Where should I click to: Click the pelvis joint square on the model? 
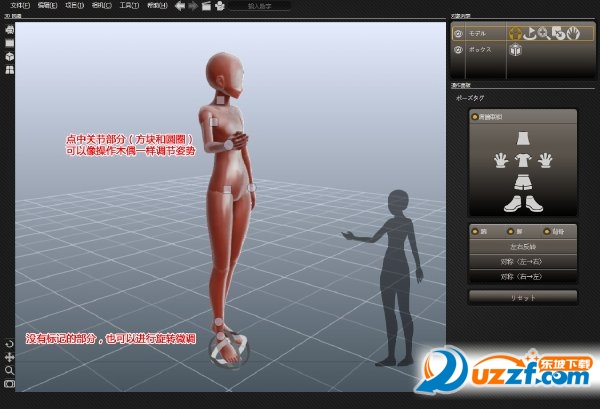[x=227, y=189]
